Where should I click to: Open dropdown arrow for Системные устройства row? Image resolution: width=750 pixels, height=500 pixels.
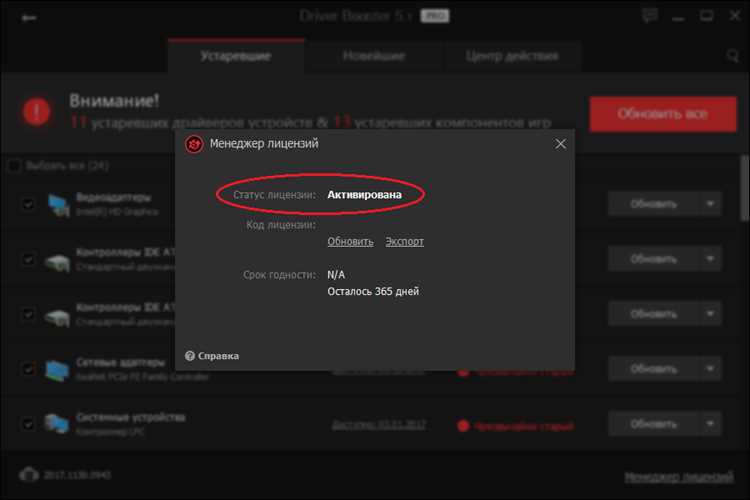tap(710, 424)
